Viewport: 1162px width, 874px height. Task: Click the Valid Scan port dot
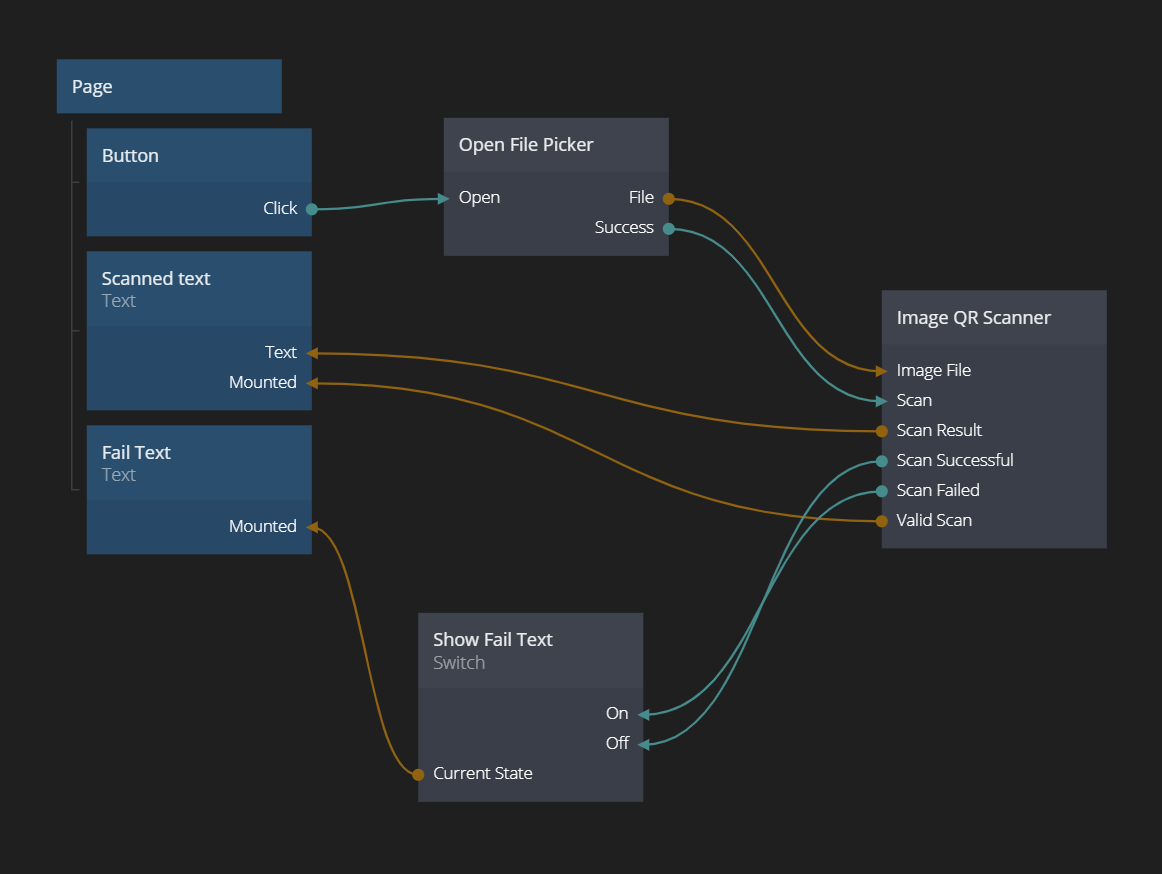882,521
